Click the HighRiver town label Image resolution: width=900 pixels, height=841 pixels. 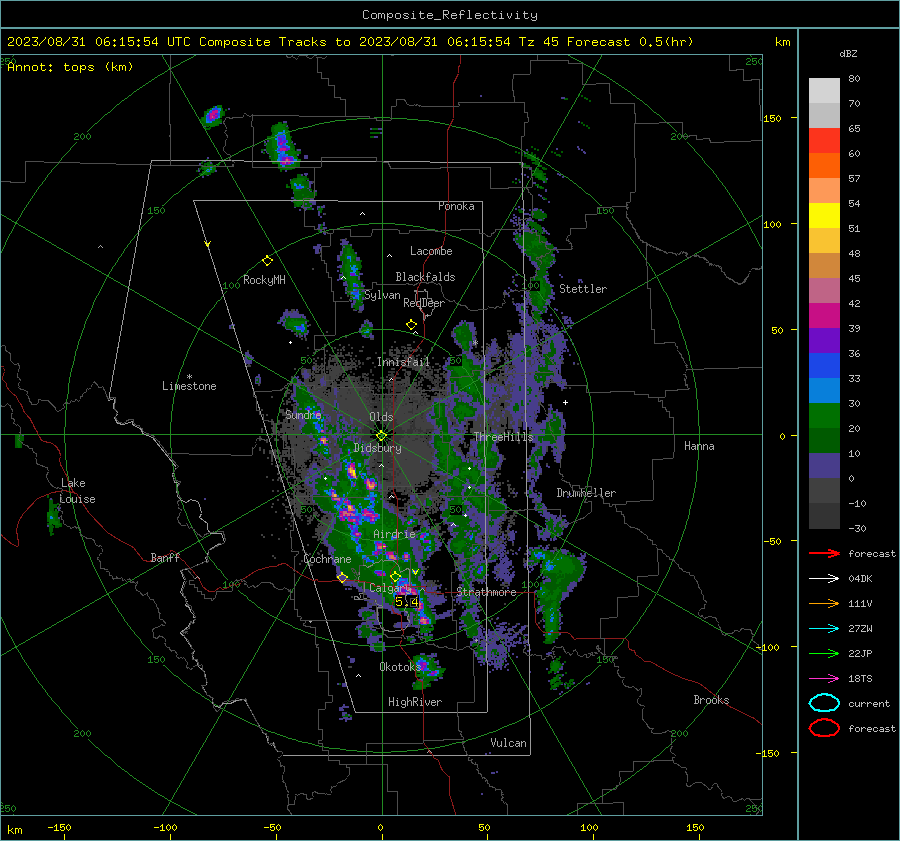click(x=415, y=702)
